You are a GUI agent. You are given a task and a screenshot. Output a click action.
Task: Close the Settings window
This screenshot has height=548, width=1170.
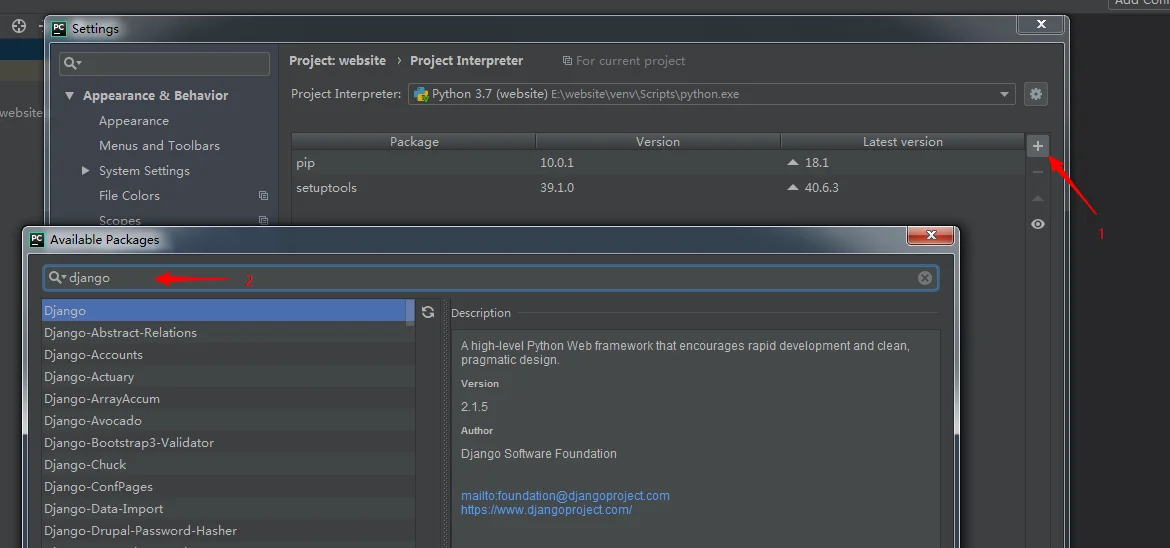coord(1041,24)
